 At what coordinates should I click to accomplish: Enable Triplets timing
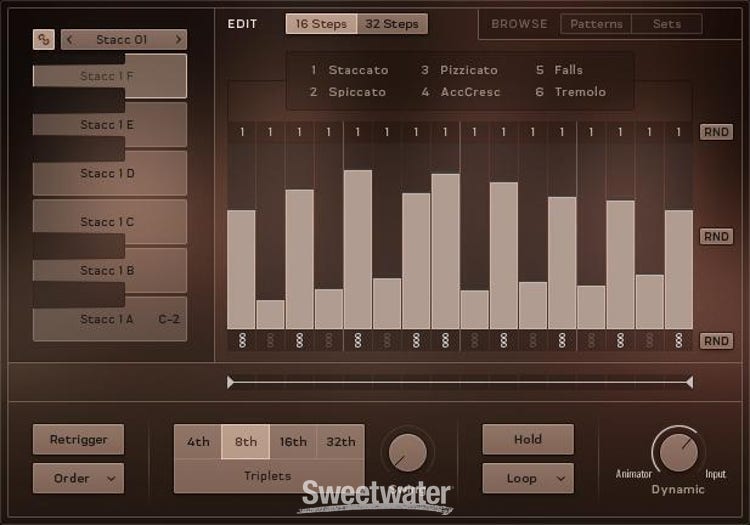pos(268,477)
